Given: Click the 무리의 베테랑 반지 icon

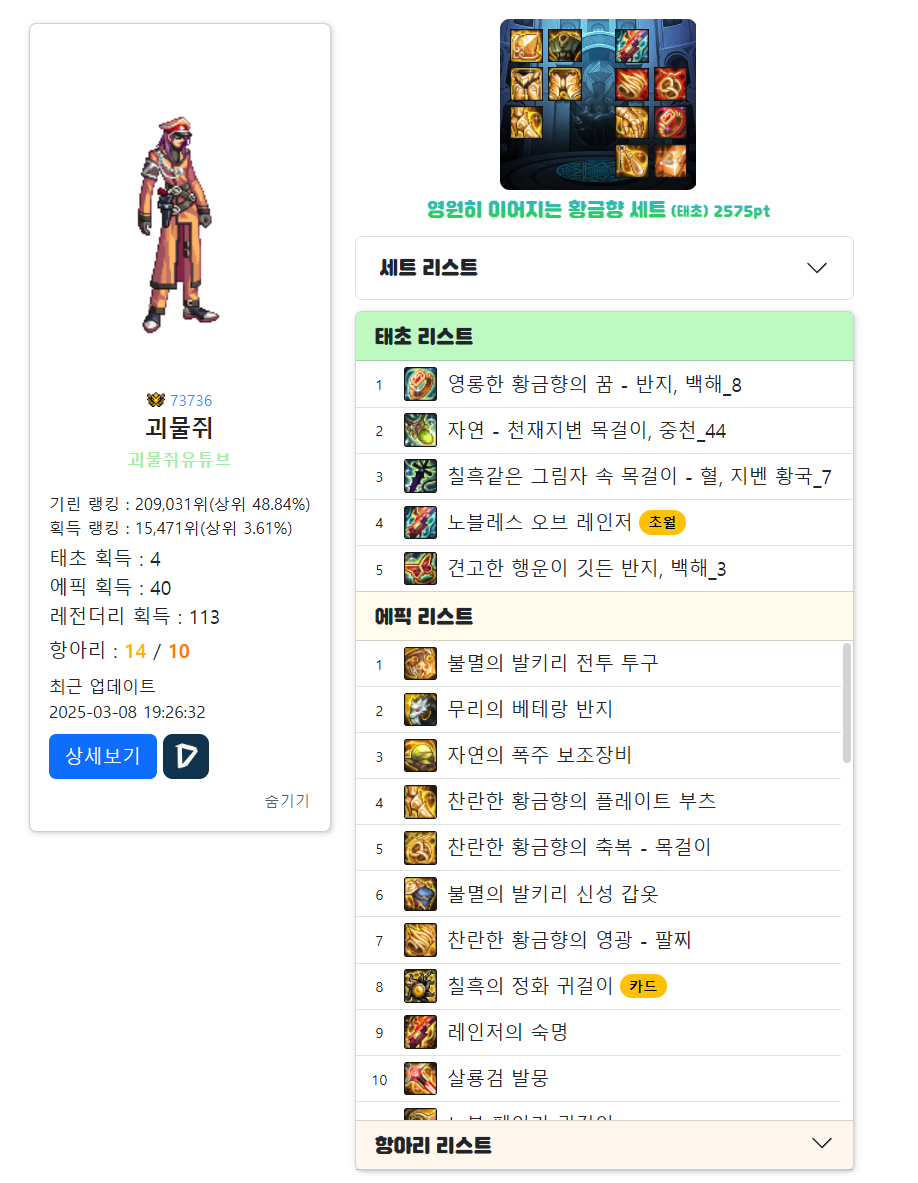Looking at the screenshot, I should point(420,710).
